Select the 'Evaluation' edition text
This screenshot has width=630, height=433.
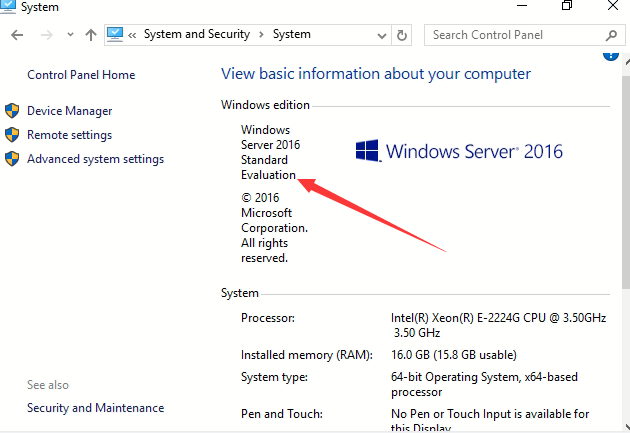(268, 175)
